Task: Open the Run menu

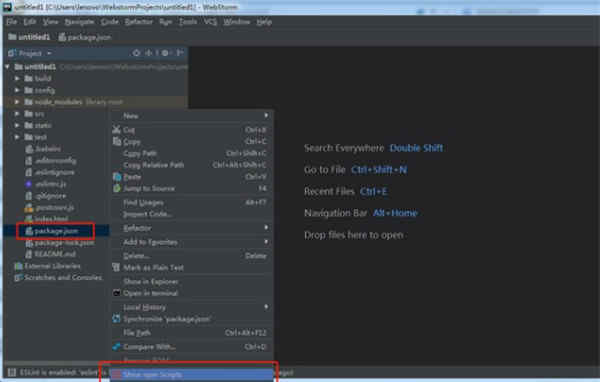Action: [x=165, y=22]
